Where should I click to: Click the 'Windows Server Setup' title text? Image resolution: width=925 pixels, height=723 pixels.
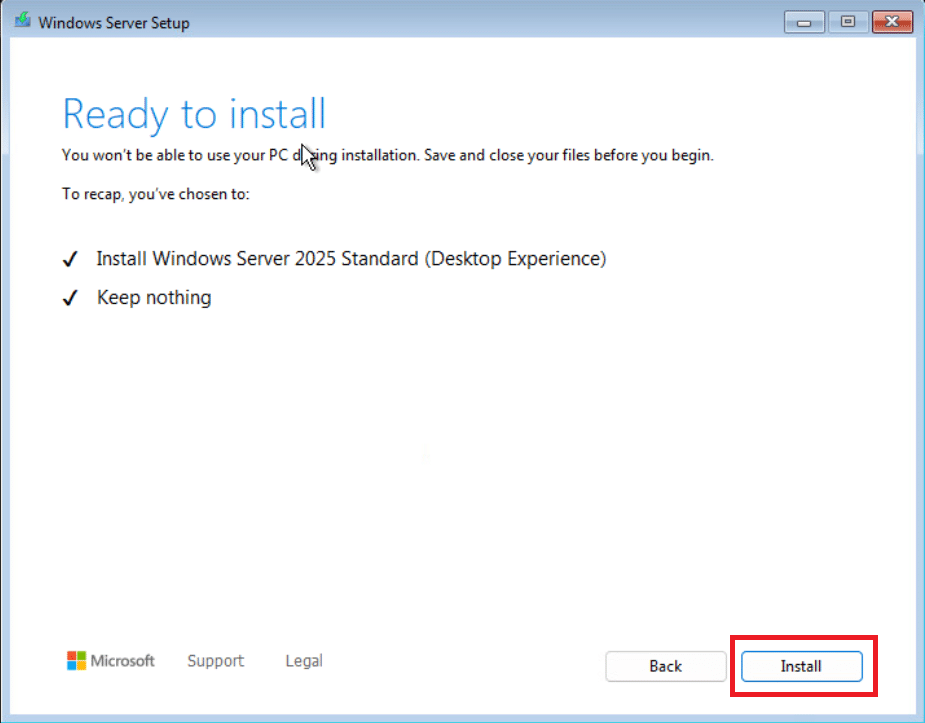(114, 23)
